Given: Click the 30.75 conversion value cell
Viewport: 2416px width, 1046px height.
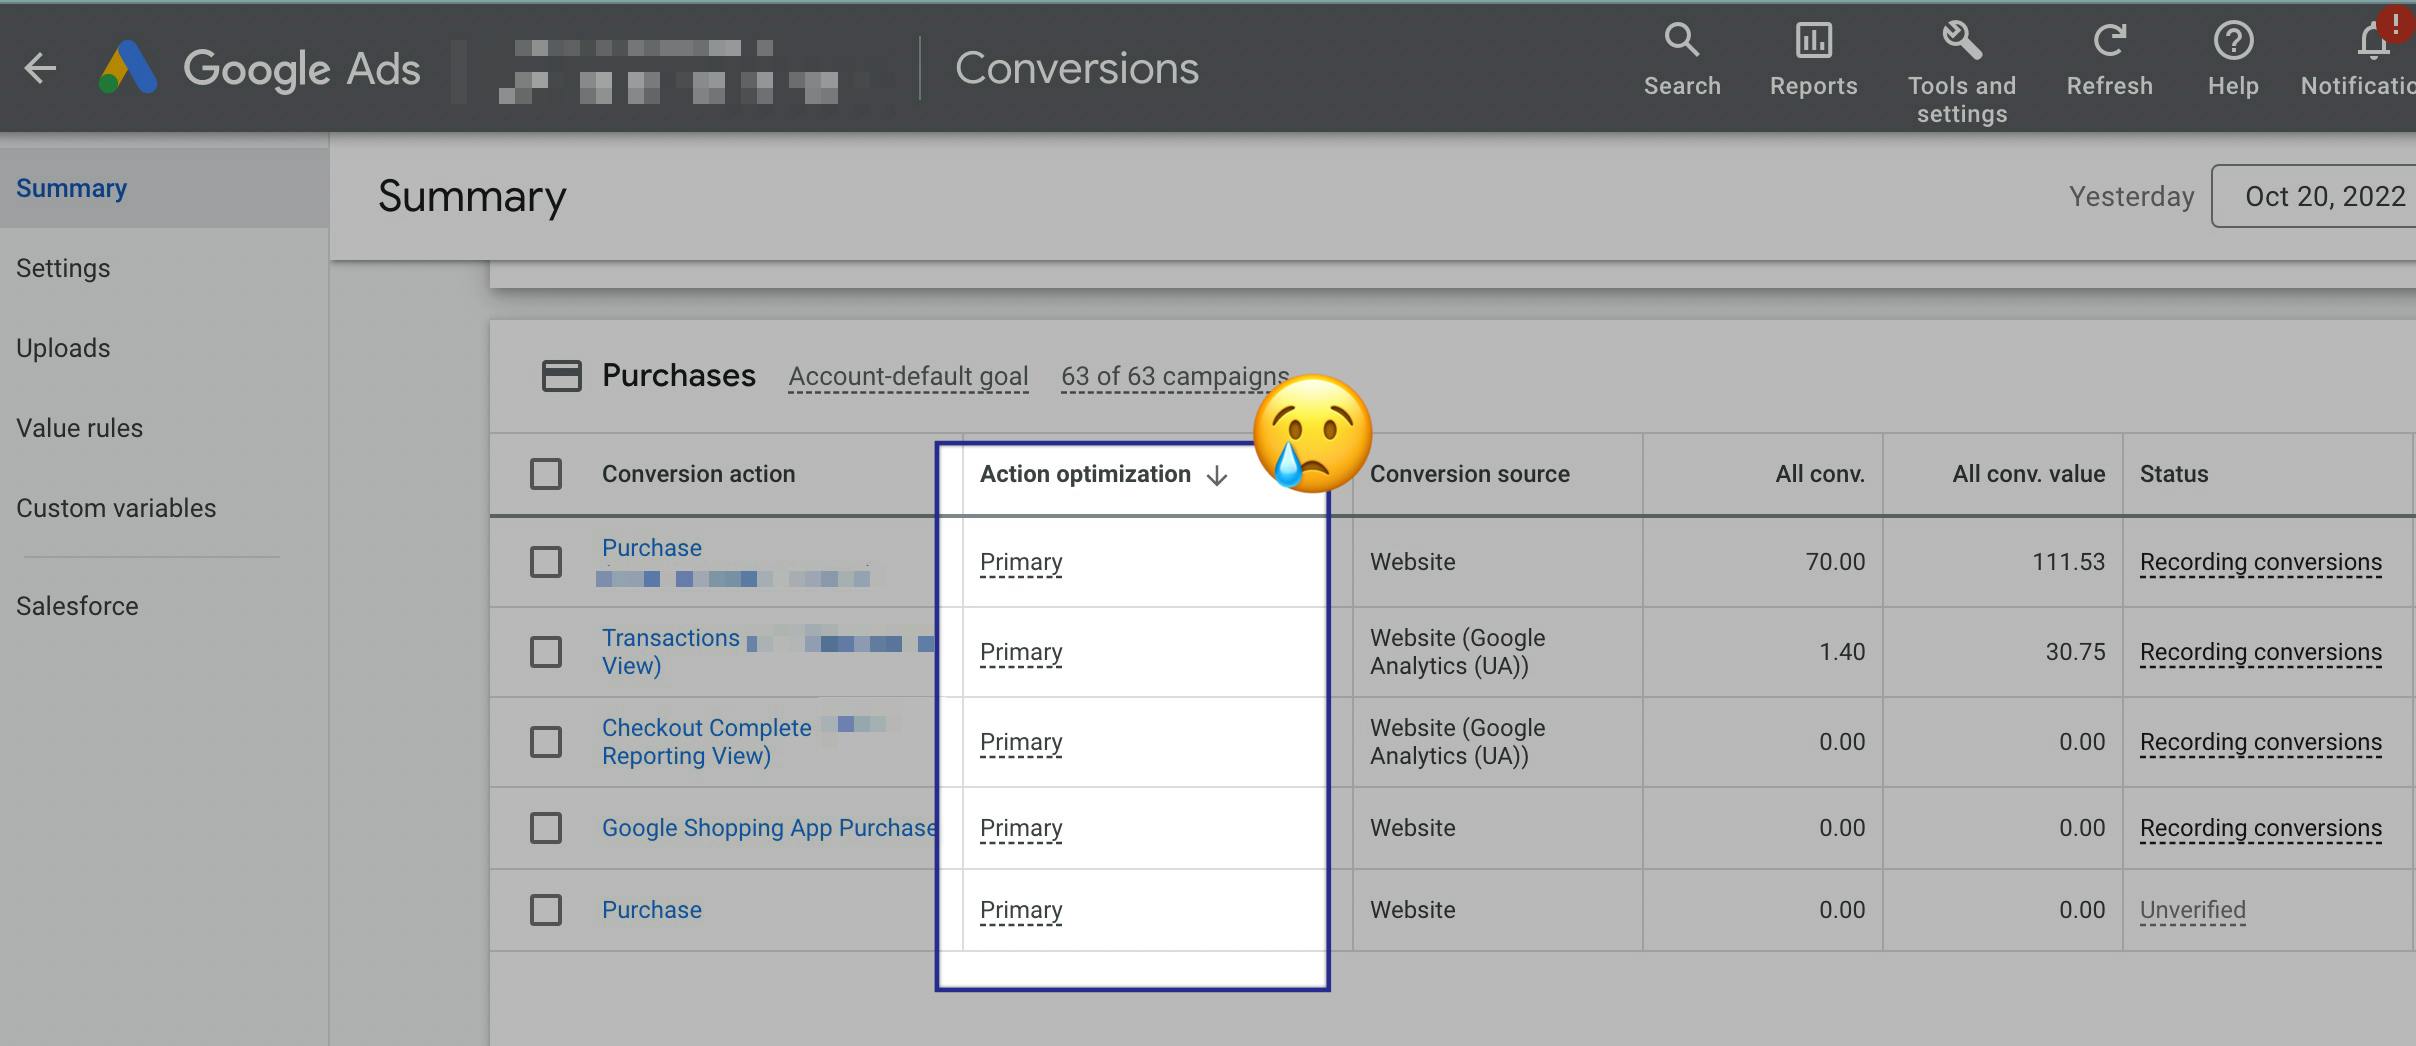Looking at the screenshot, I should point(2075,652).
